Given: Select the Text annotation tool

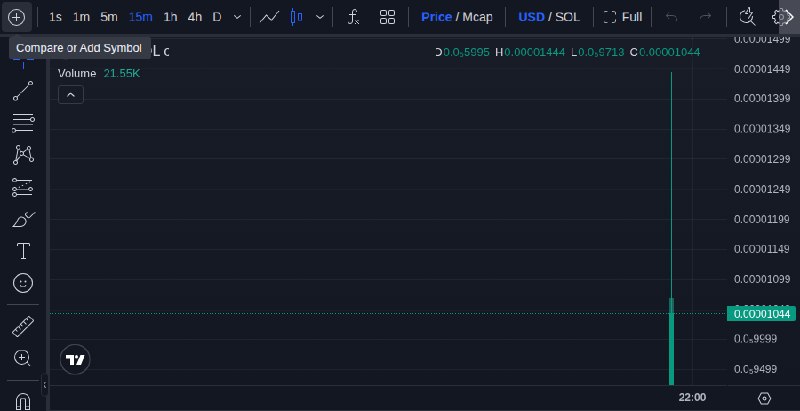Looking at the screenshot, I should 23,251.
